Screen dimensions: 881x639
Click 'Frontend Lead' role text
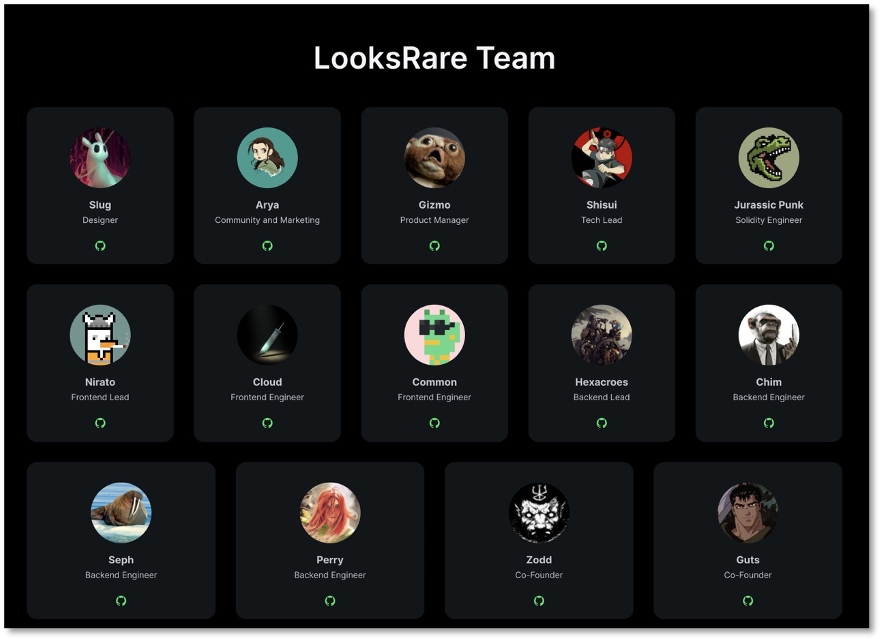point(100,397)
